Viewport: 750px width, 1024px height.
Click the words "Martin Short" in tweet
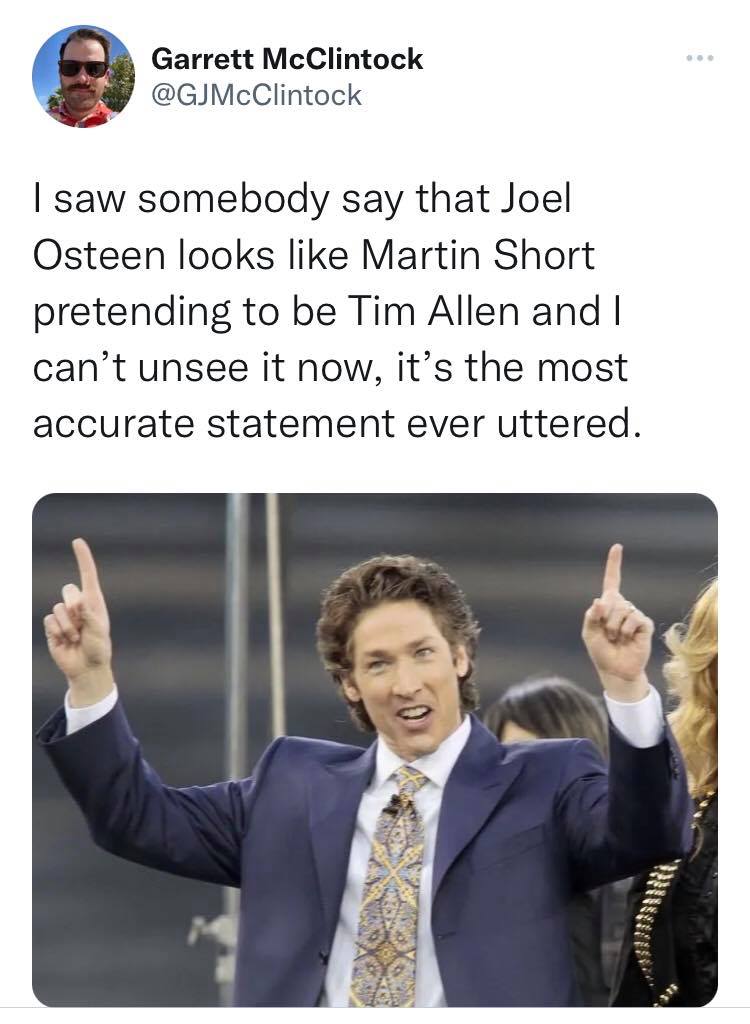click(478, 255)
